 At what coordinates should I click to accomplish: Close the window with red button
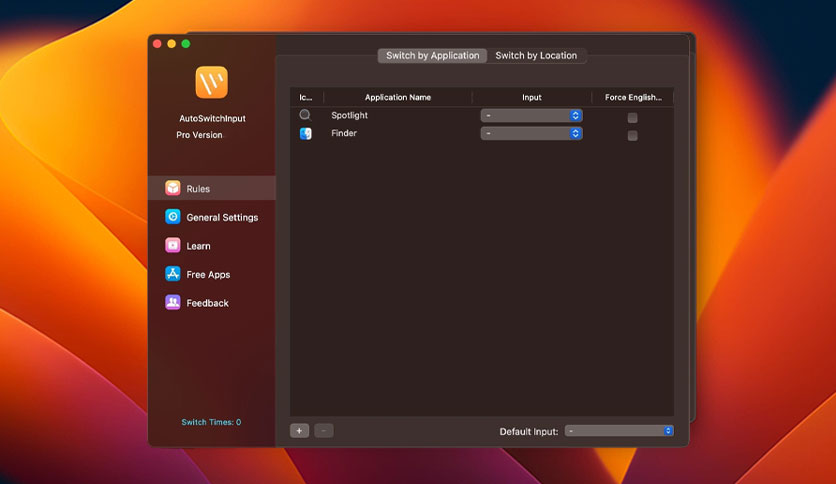click(157, 44)
